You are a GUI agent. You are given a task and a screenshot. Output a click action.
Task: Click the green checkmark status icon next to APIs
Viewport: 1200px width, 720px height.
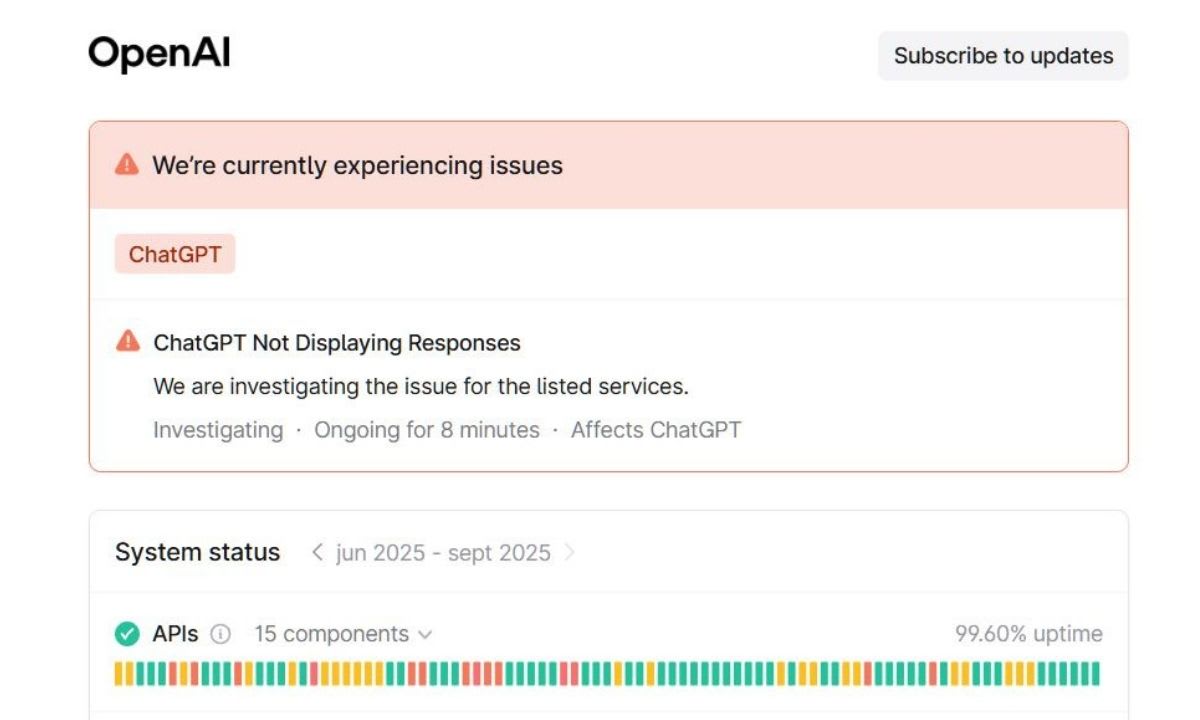click(129, 633)
